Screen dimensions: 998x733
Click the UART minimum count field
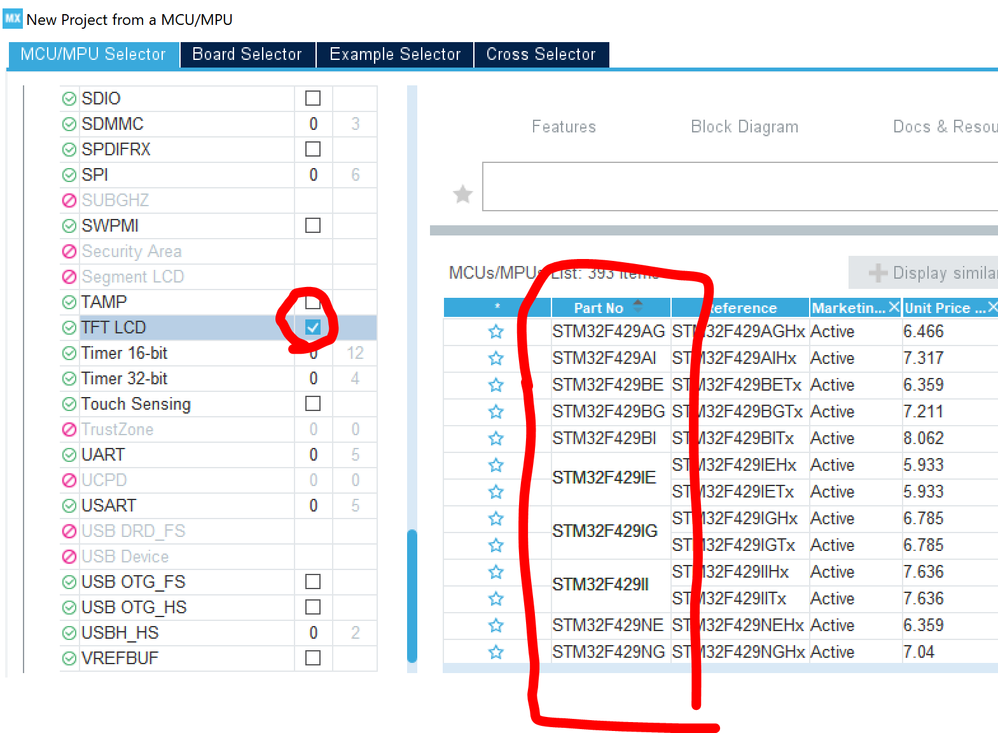[313, 455]
